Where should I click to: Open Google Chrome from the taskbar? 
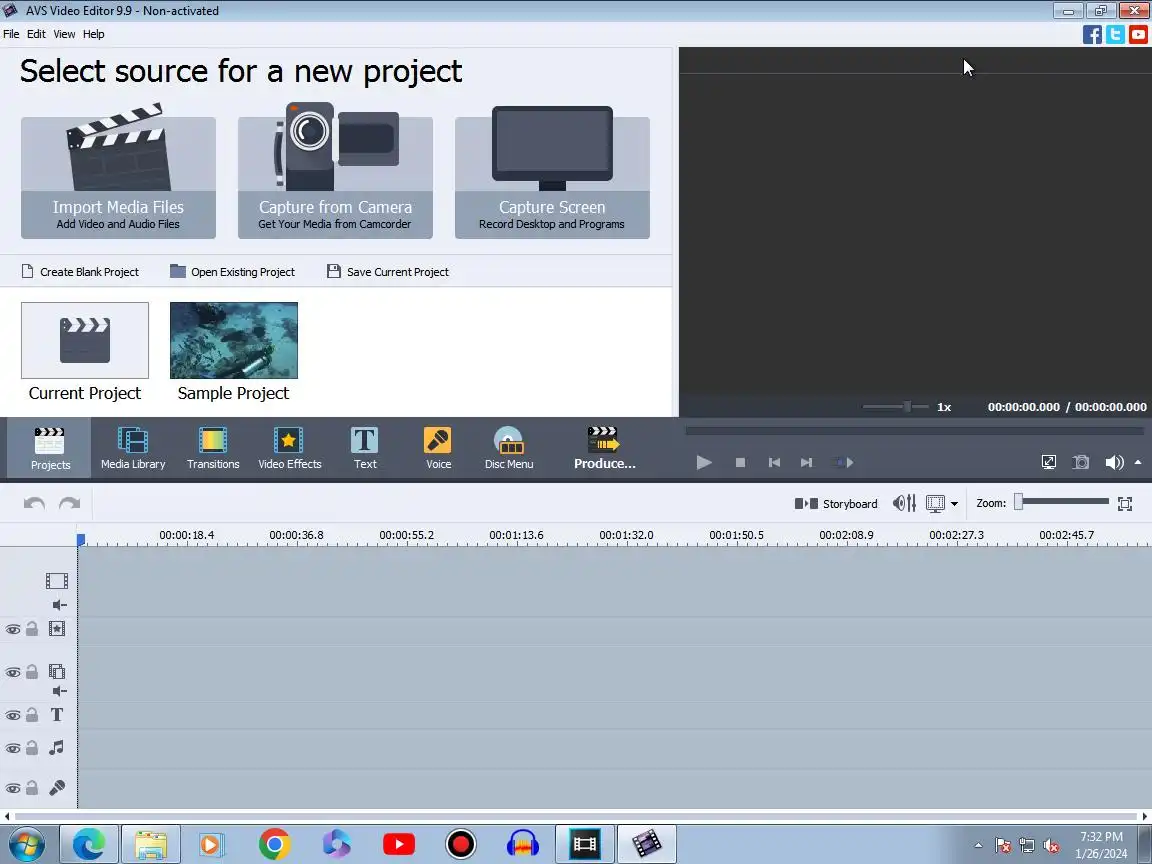(x=274, y=844)
